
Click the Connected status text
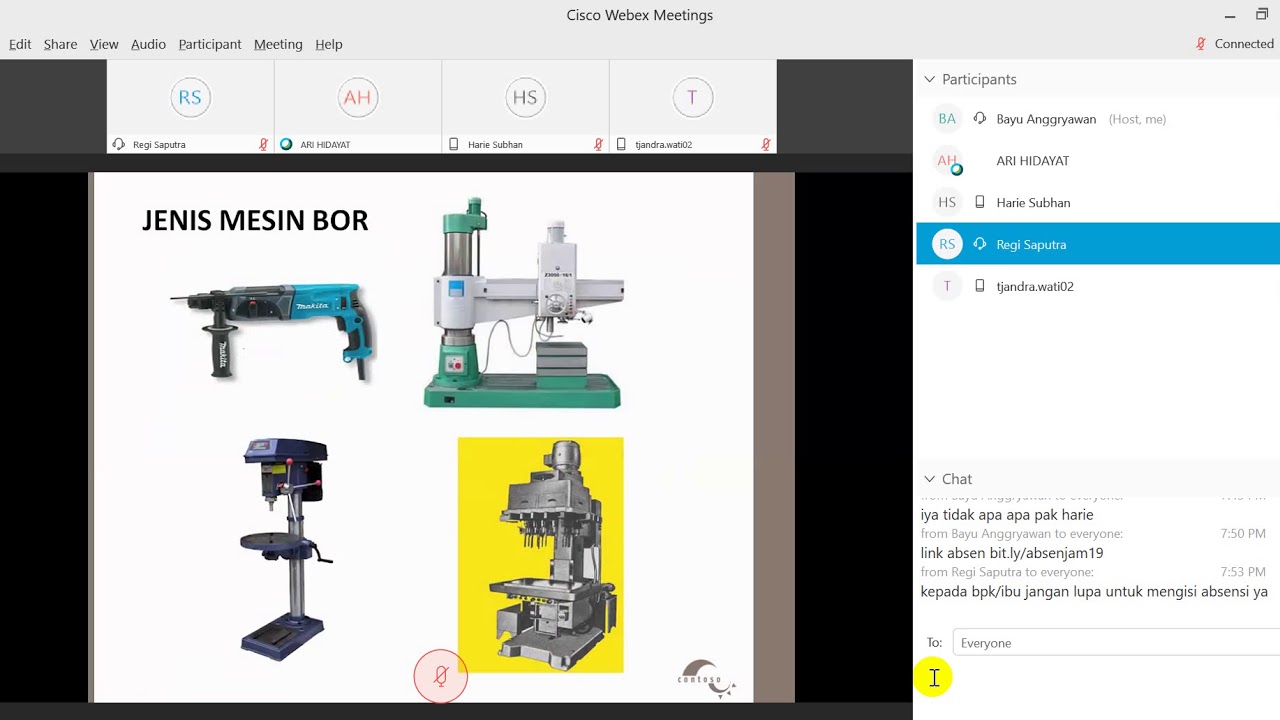coord(1244,44)
